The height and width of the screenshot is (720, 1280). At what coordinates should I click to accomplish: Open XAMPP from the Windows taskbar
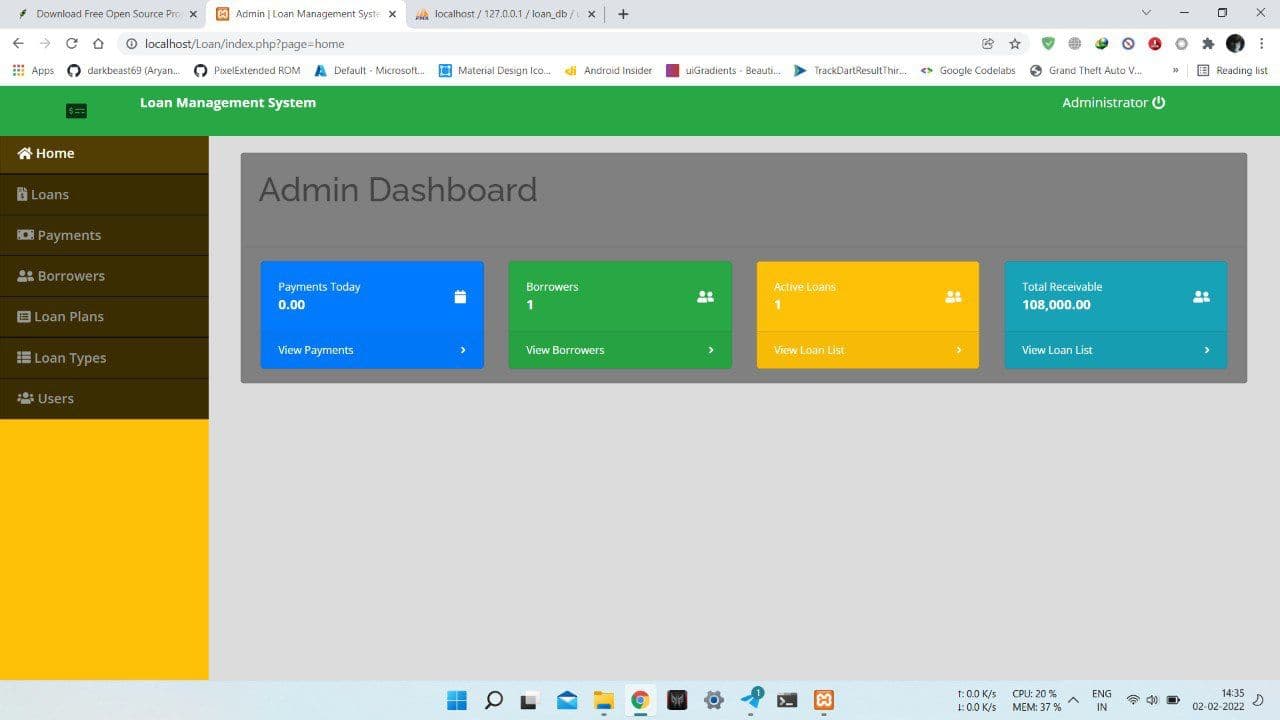(824, 700)
